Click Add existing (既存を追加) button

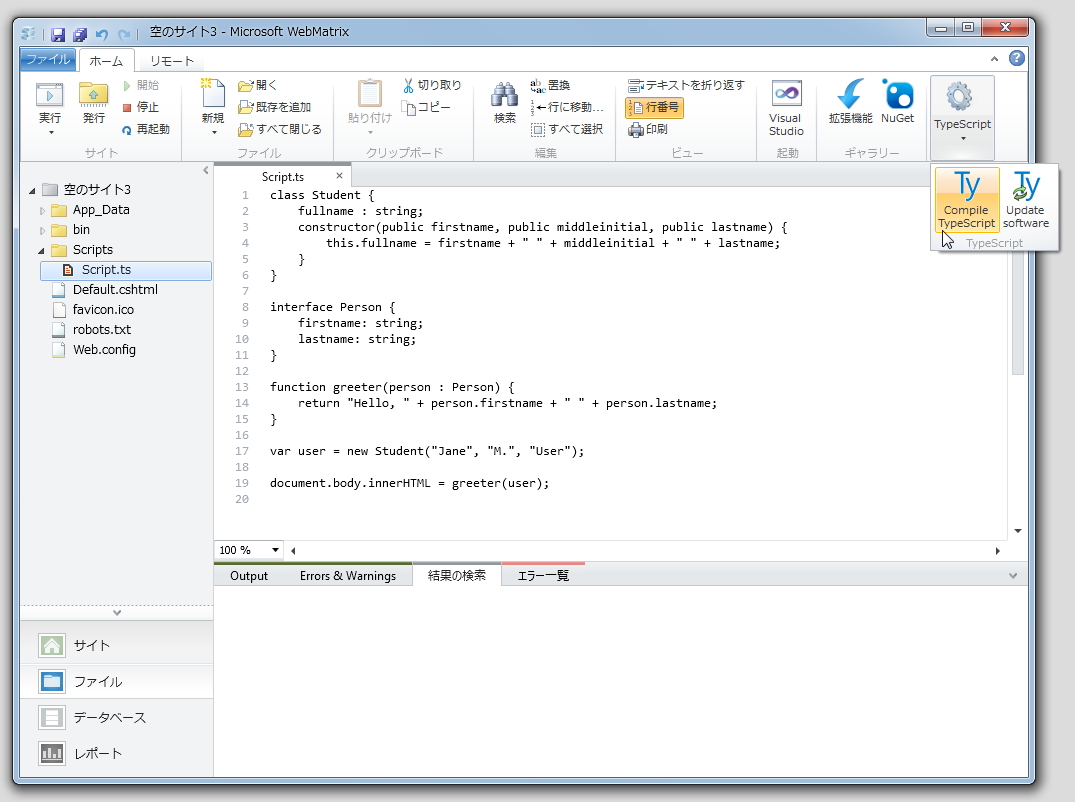coord(274,107)
